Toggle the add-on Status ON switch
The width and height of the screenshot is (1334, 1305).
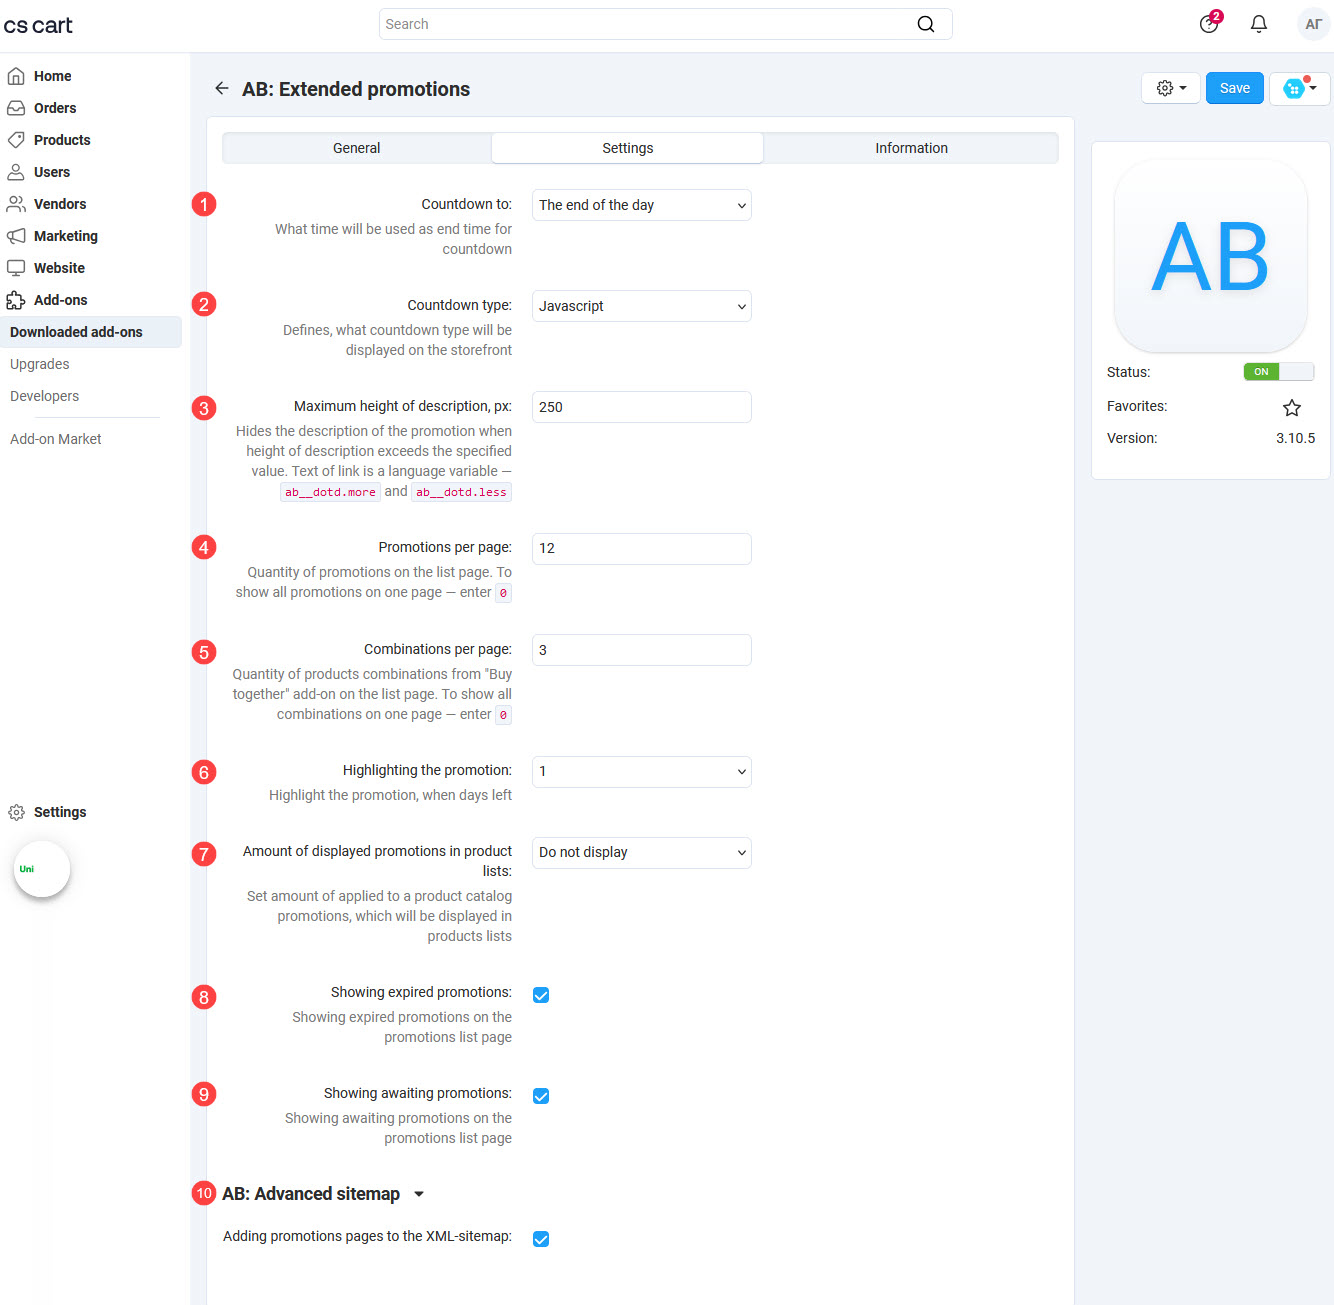(1278, 372)
